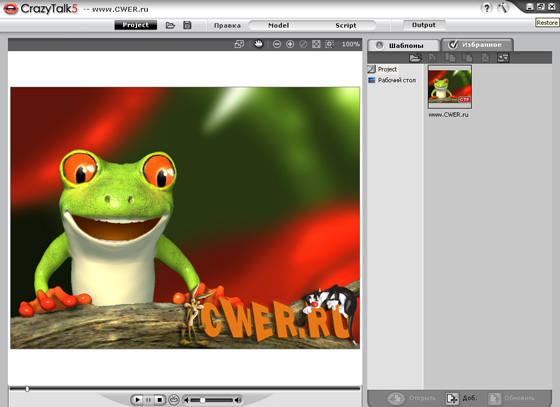Click the frog preview image
This screenshot has height=407, width=560.
[x=185, y=218]
